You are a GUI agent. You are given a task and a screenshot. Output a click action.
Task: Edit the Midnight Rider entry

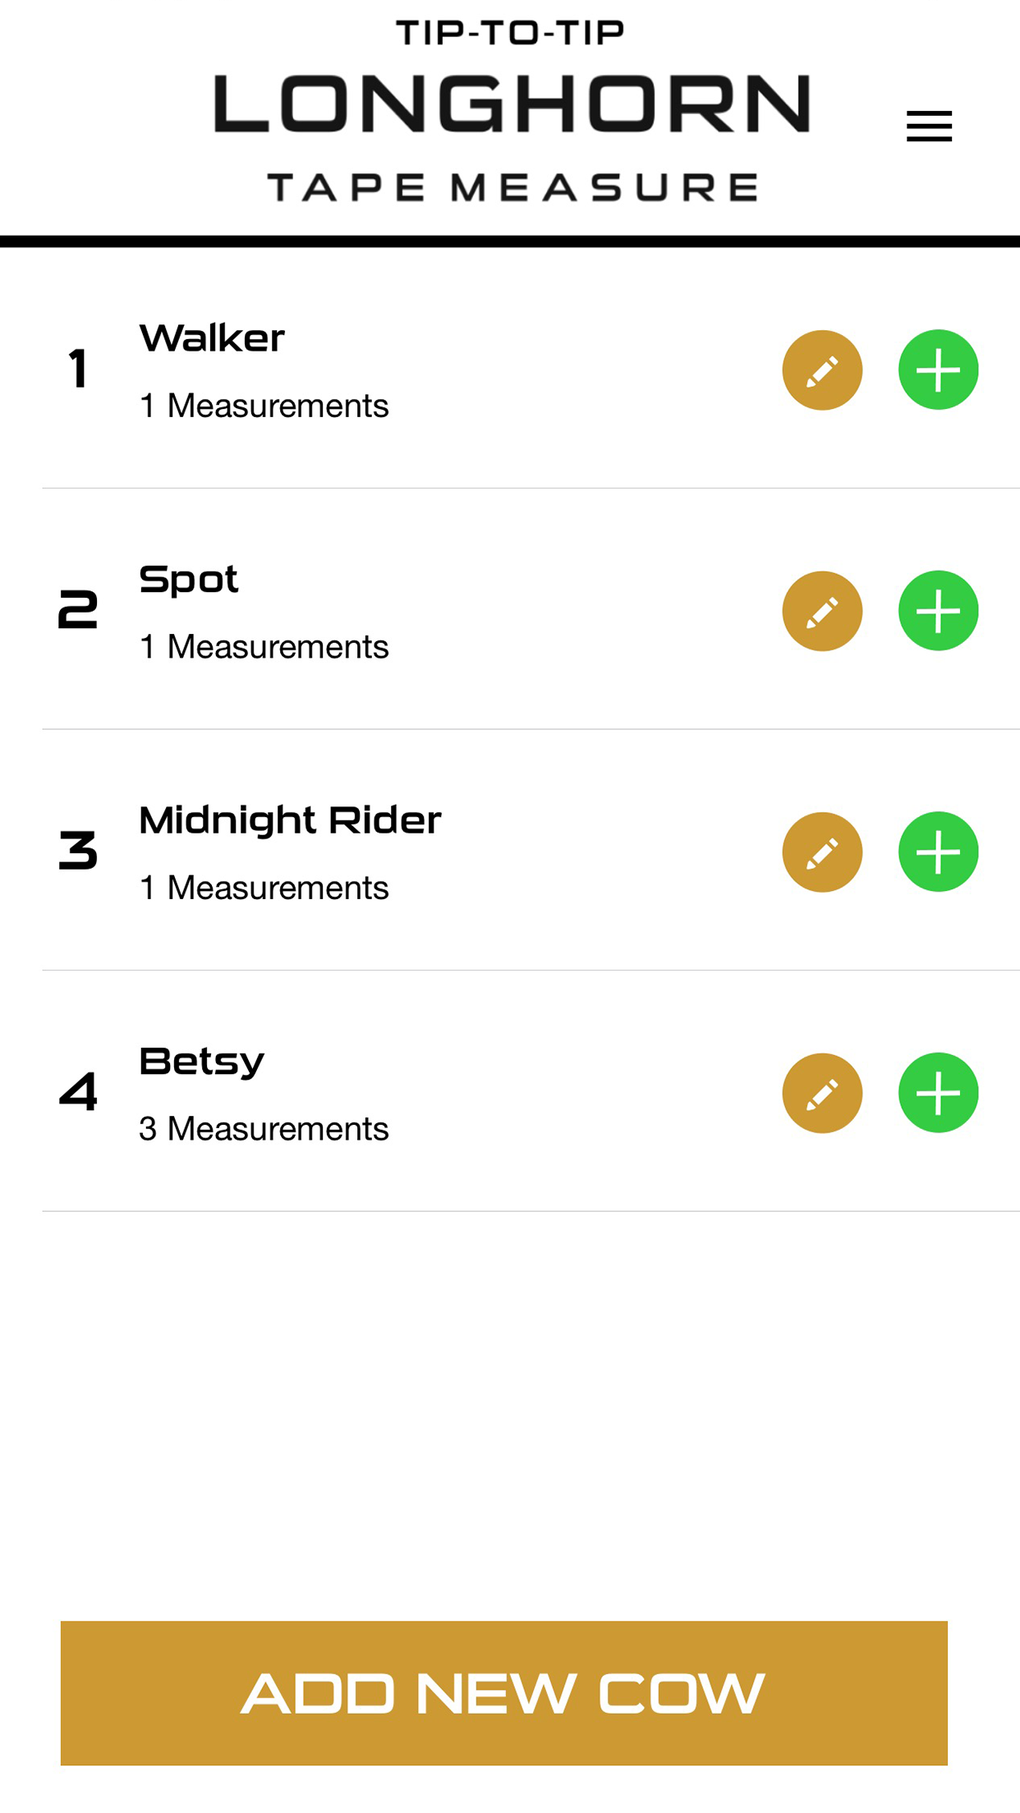tap(822, 852)
